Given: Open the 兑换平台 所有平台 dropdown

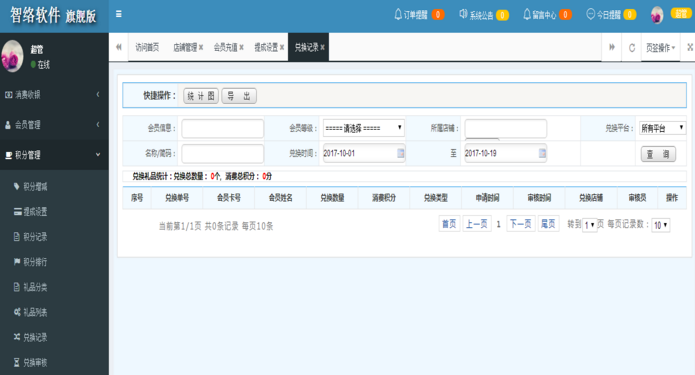Looking at the screenshot, I should (662, 128).
